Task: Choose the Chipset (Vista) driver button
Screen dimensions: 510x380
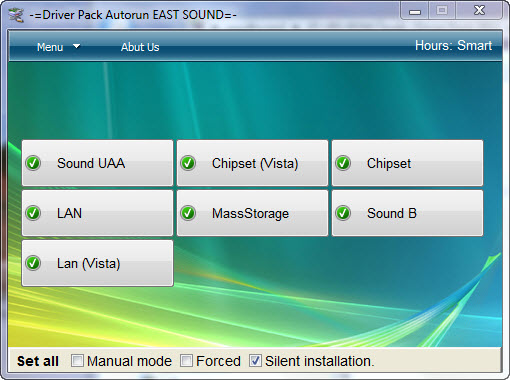Action: pyautogui.click(x=252, y=163)
